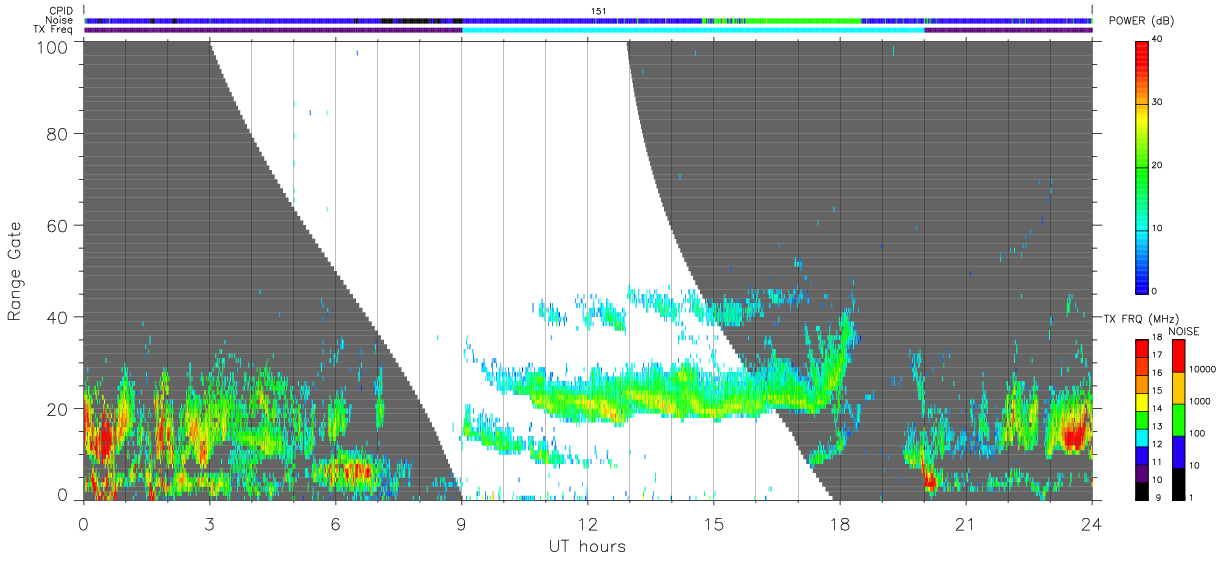Click the 'UT hours' axis title
The image size is (1228, 567).
[587, 547]
